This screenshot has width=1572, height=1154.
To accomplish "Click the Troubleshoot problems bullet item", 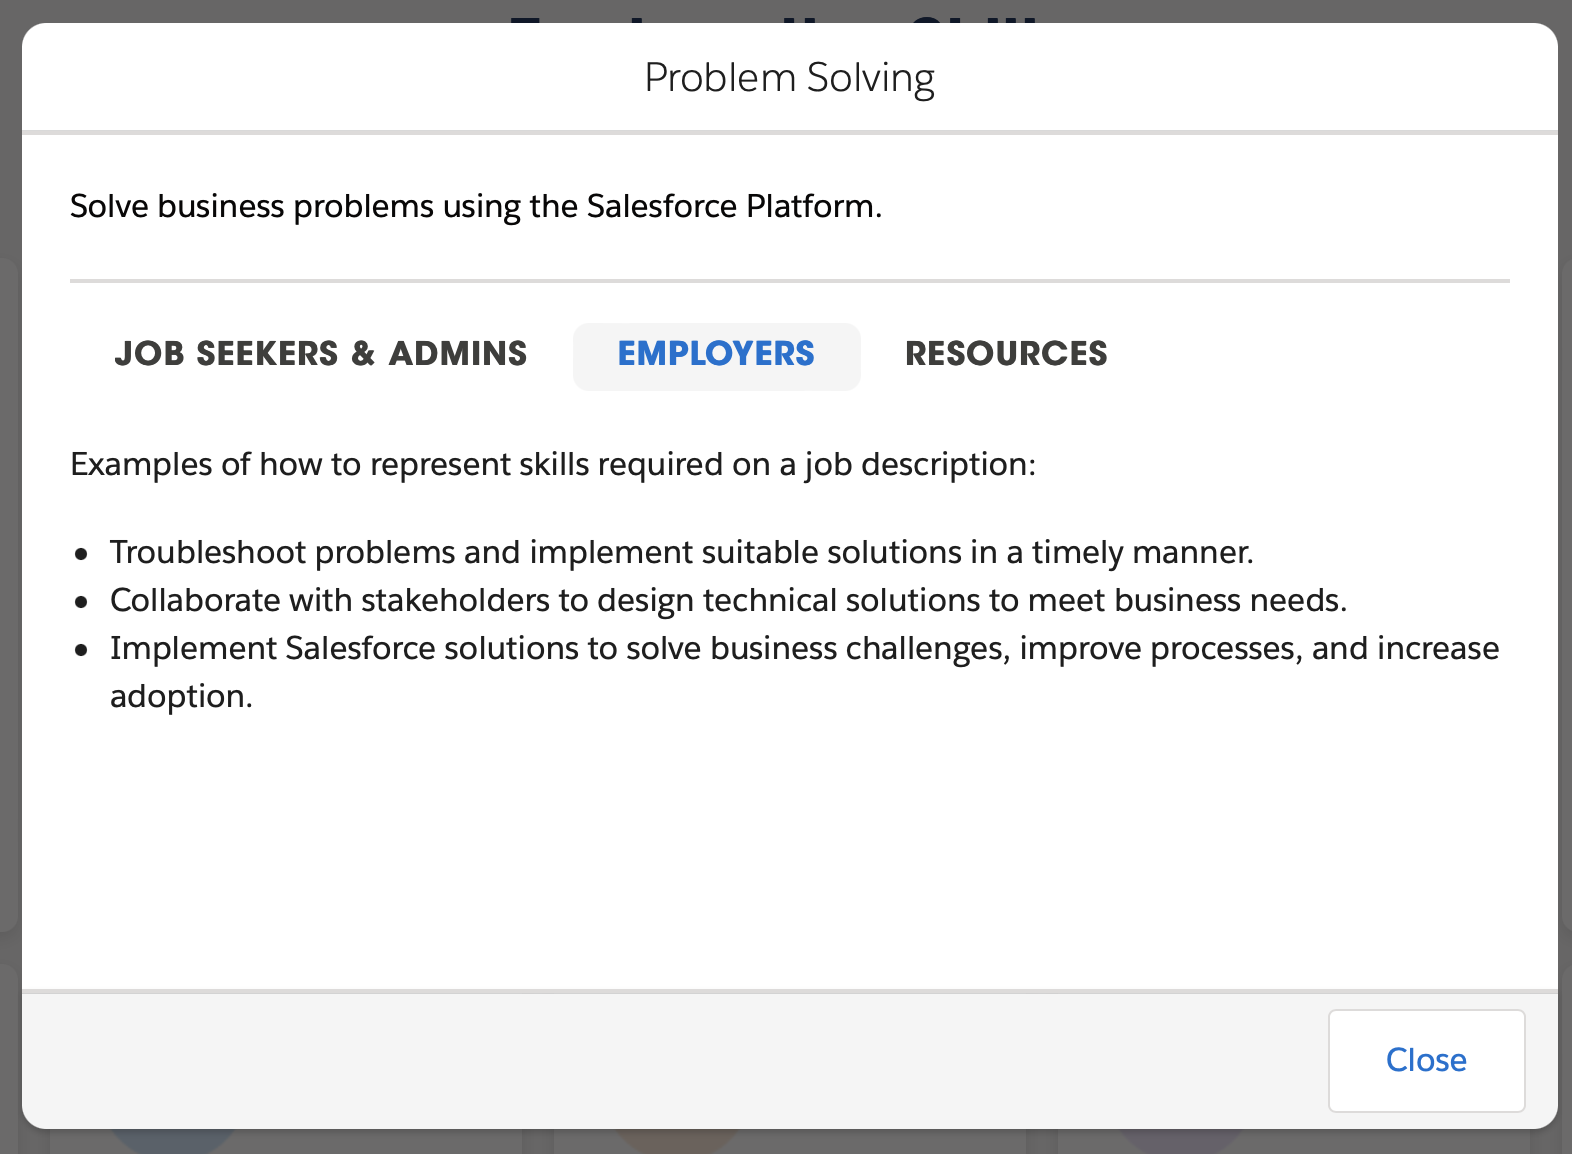I will 681,552.
